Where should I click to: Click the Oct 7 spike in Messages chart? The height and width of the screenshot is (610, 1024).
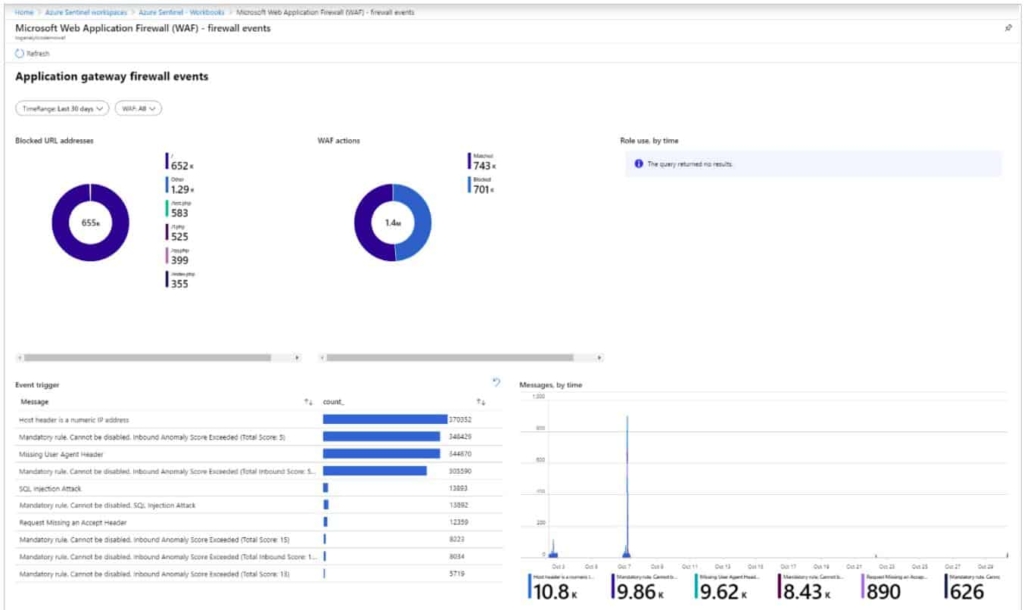pyautogui.click(x=627, y=487)
